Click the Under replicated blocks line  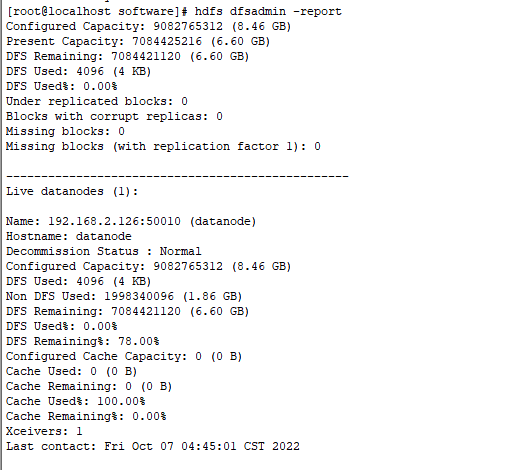tap(97, 101)
